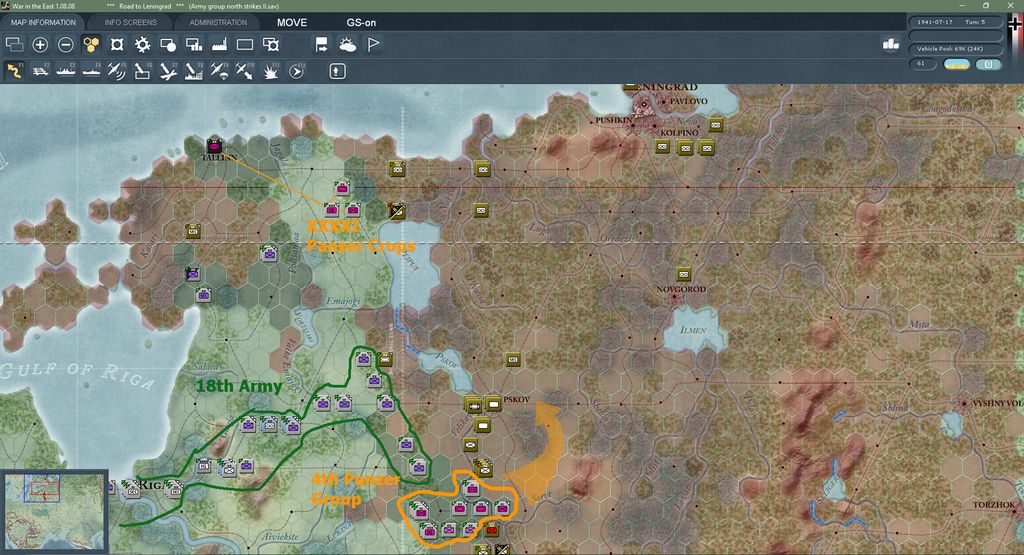1024x555 pixels.
Task: Select the unit counter north of Novgorod
Action: pyautogui.click(x=684, y=274)
